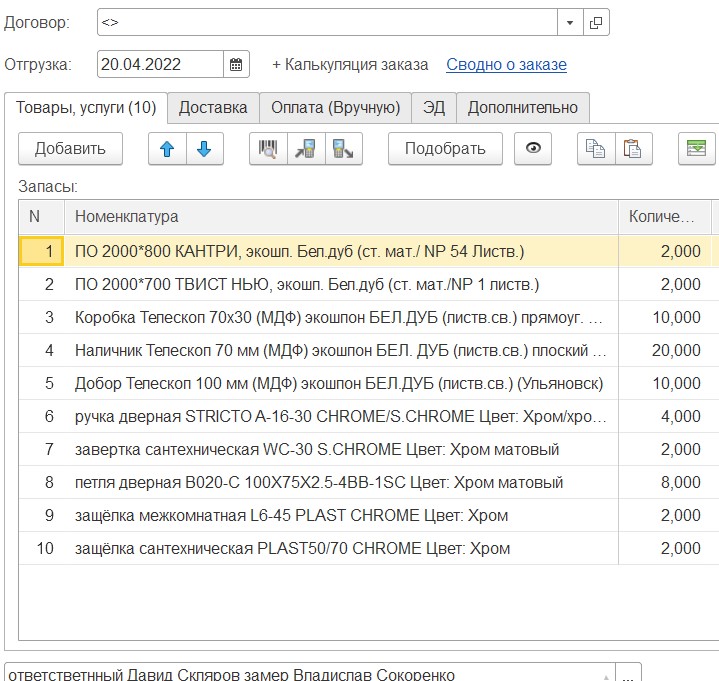This screenshot has width=719, height=681.
Task: Switch to the Доставка tab
Action: tap(212, 108)
